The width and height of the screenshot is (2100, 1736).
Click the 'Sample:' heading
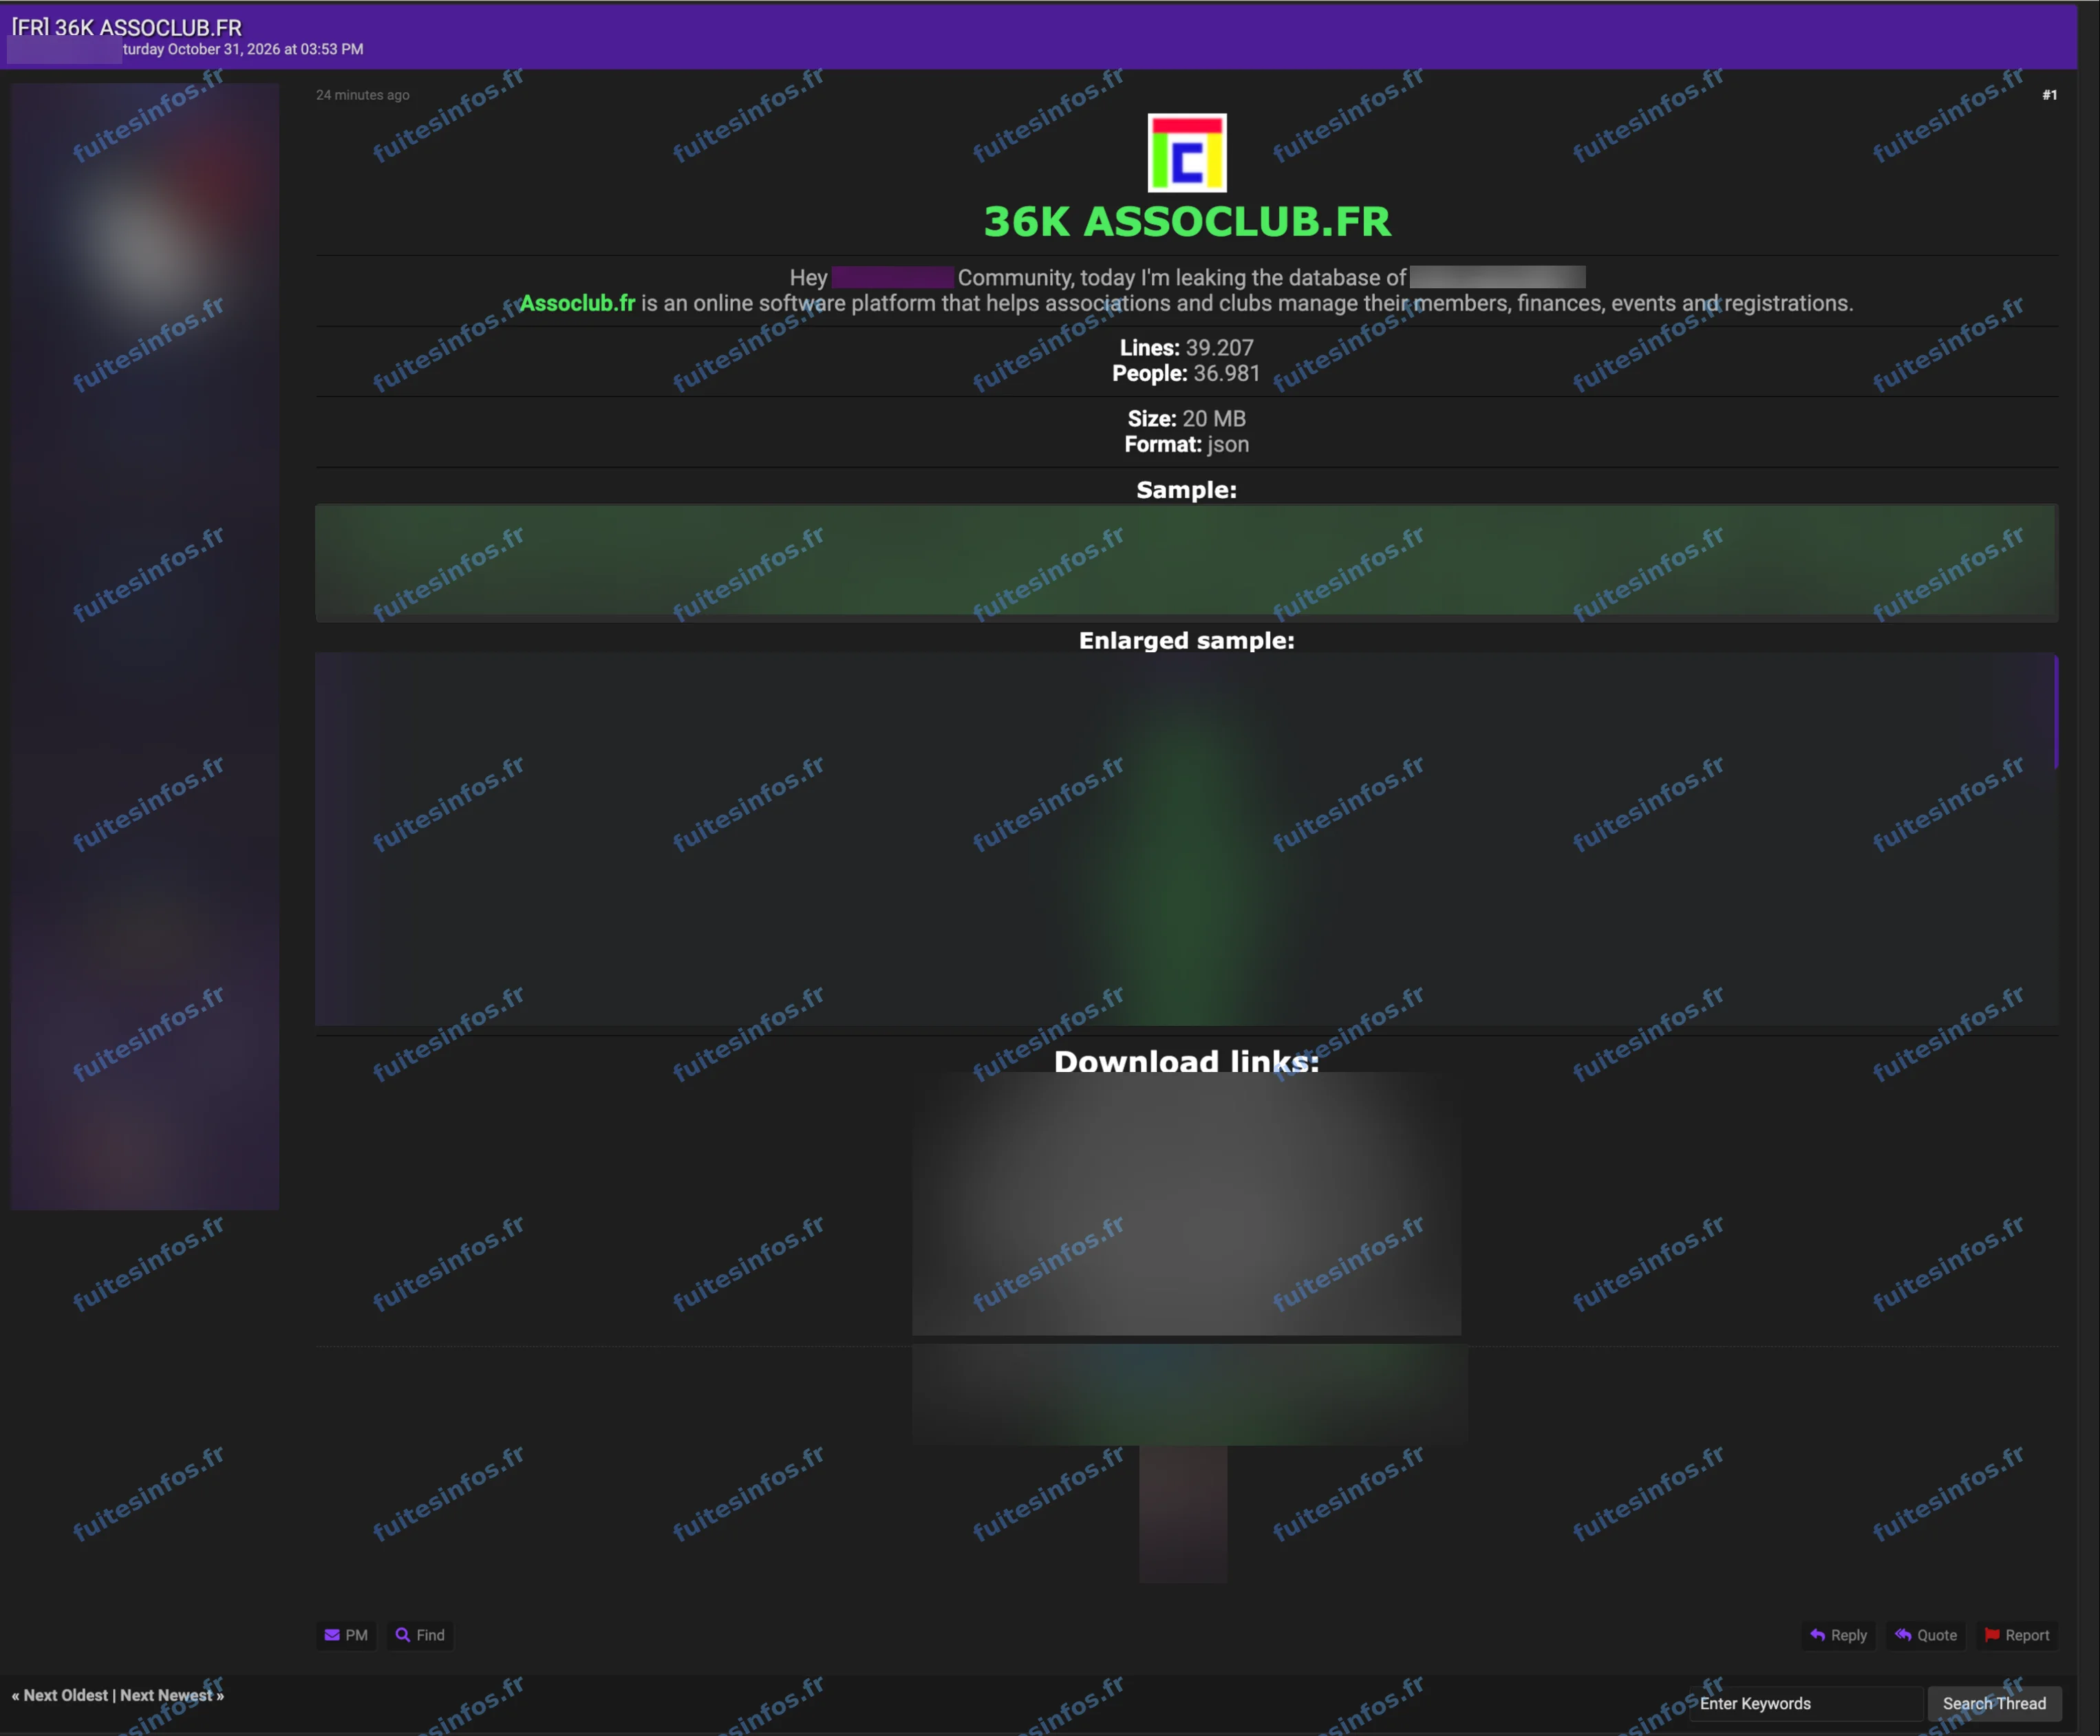click(x=1187, y=490)
